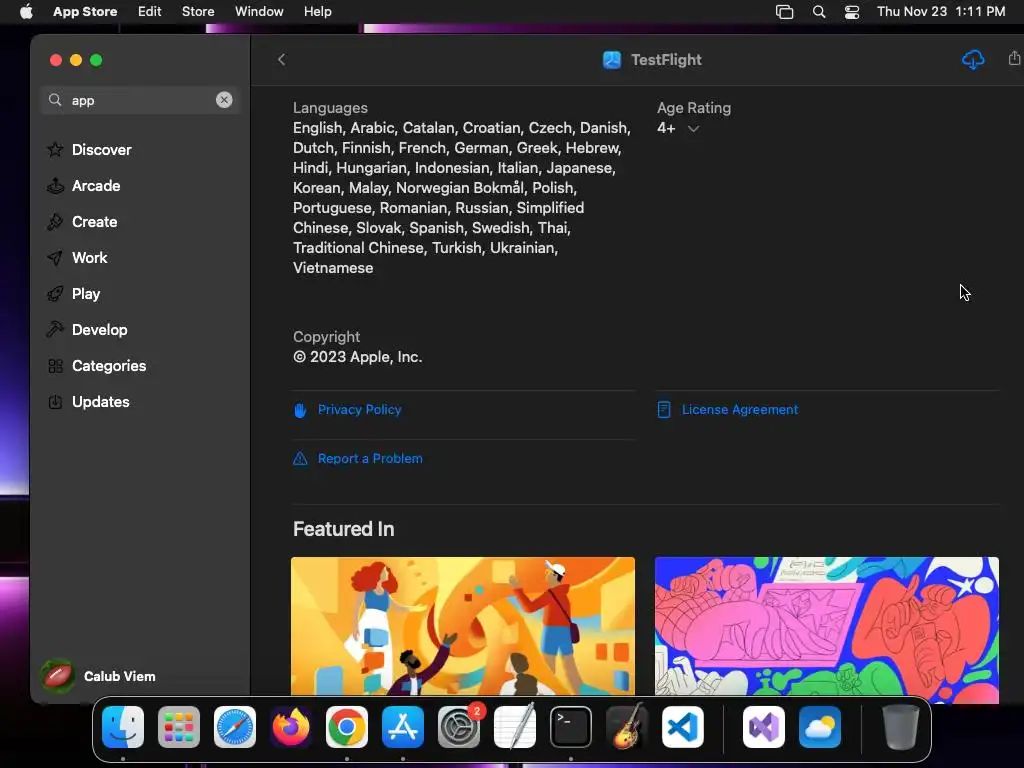Click the Featured In heading

(x=344, y=529)
